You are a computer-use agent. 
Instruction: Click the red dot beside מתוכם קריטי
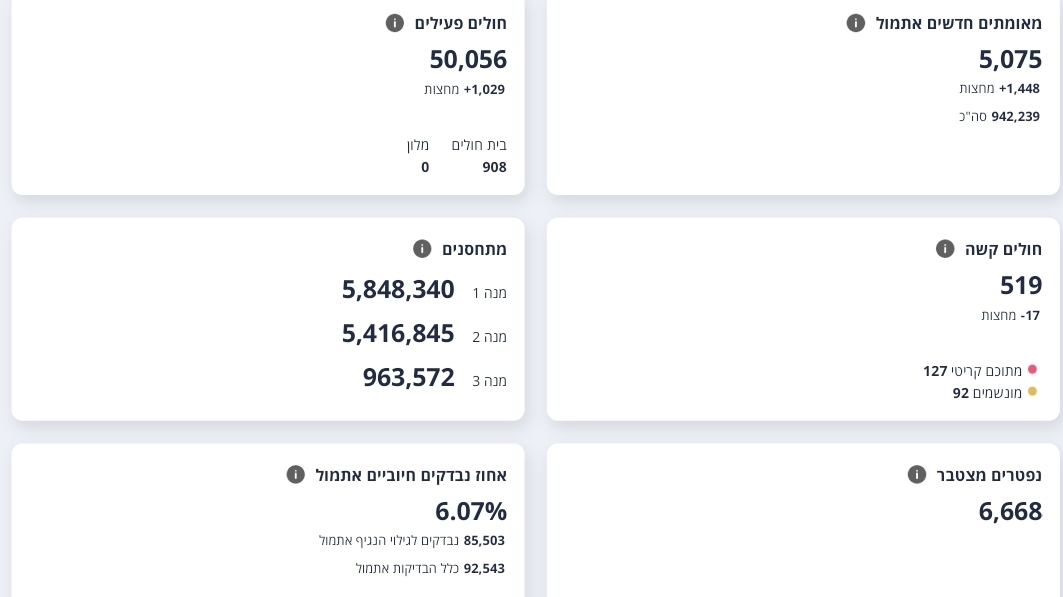(x=1032, y=370)
